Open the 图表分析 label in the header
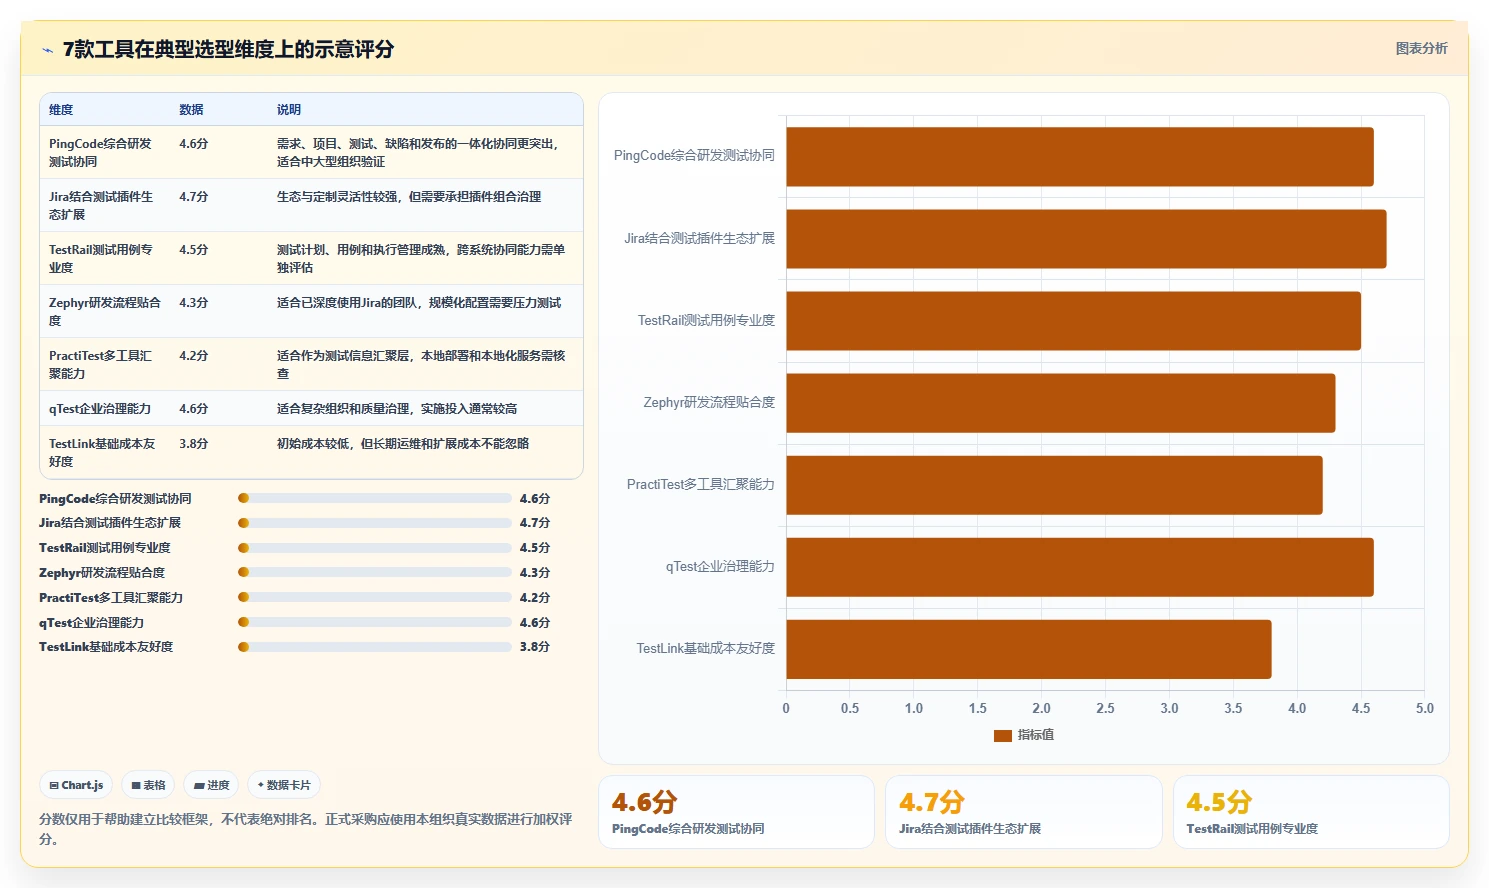The image size is (1489, 888). 1421,48
